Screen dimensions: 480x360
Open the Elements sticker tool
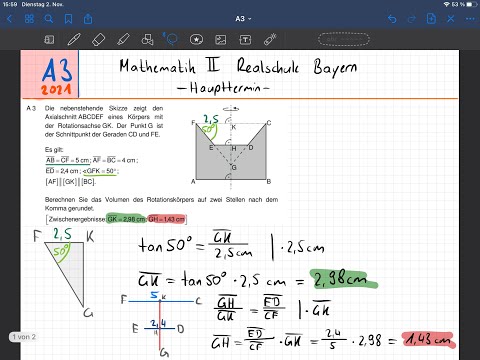(196, 40)
